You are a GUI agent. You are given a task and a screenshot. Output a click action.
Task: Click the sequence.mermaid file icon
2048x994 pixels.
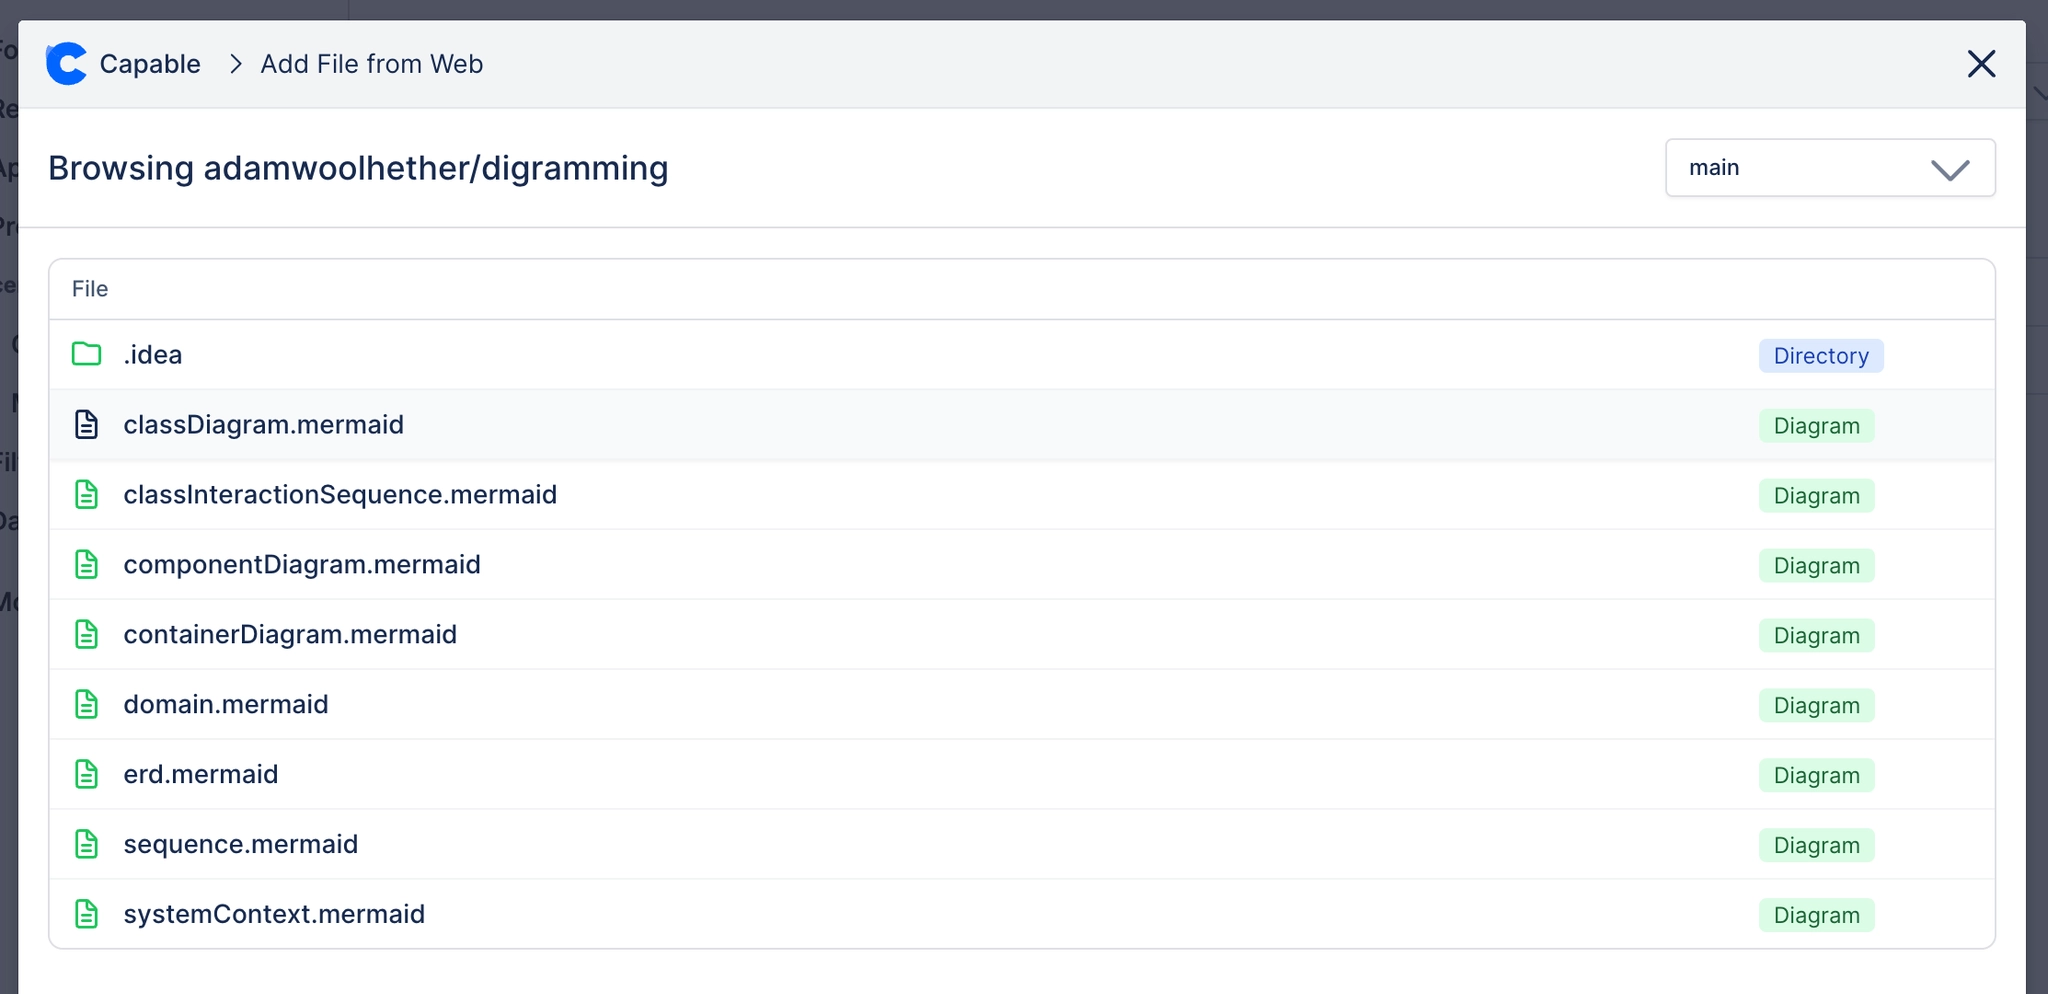point(87,844)
